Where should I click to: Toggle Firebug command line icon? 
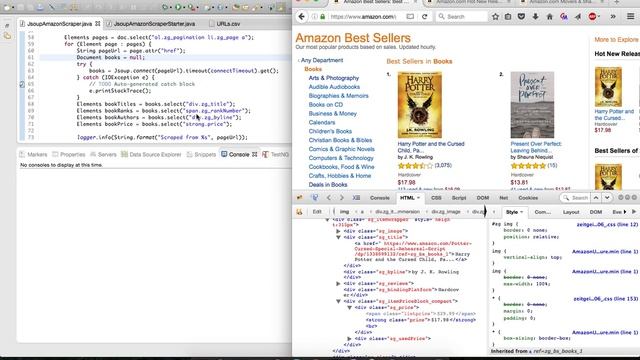tap(356, 198)
